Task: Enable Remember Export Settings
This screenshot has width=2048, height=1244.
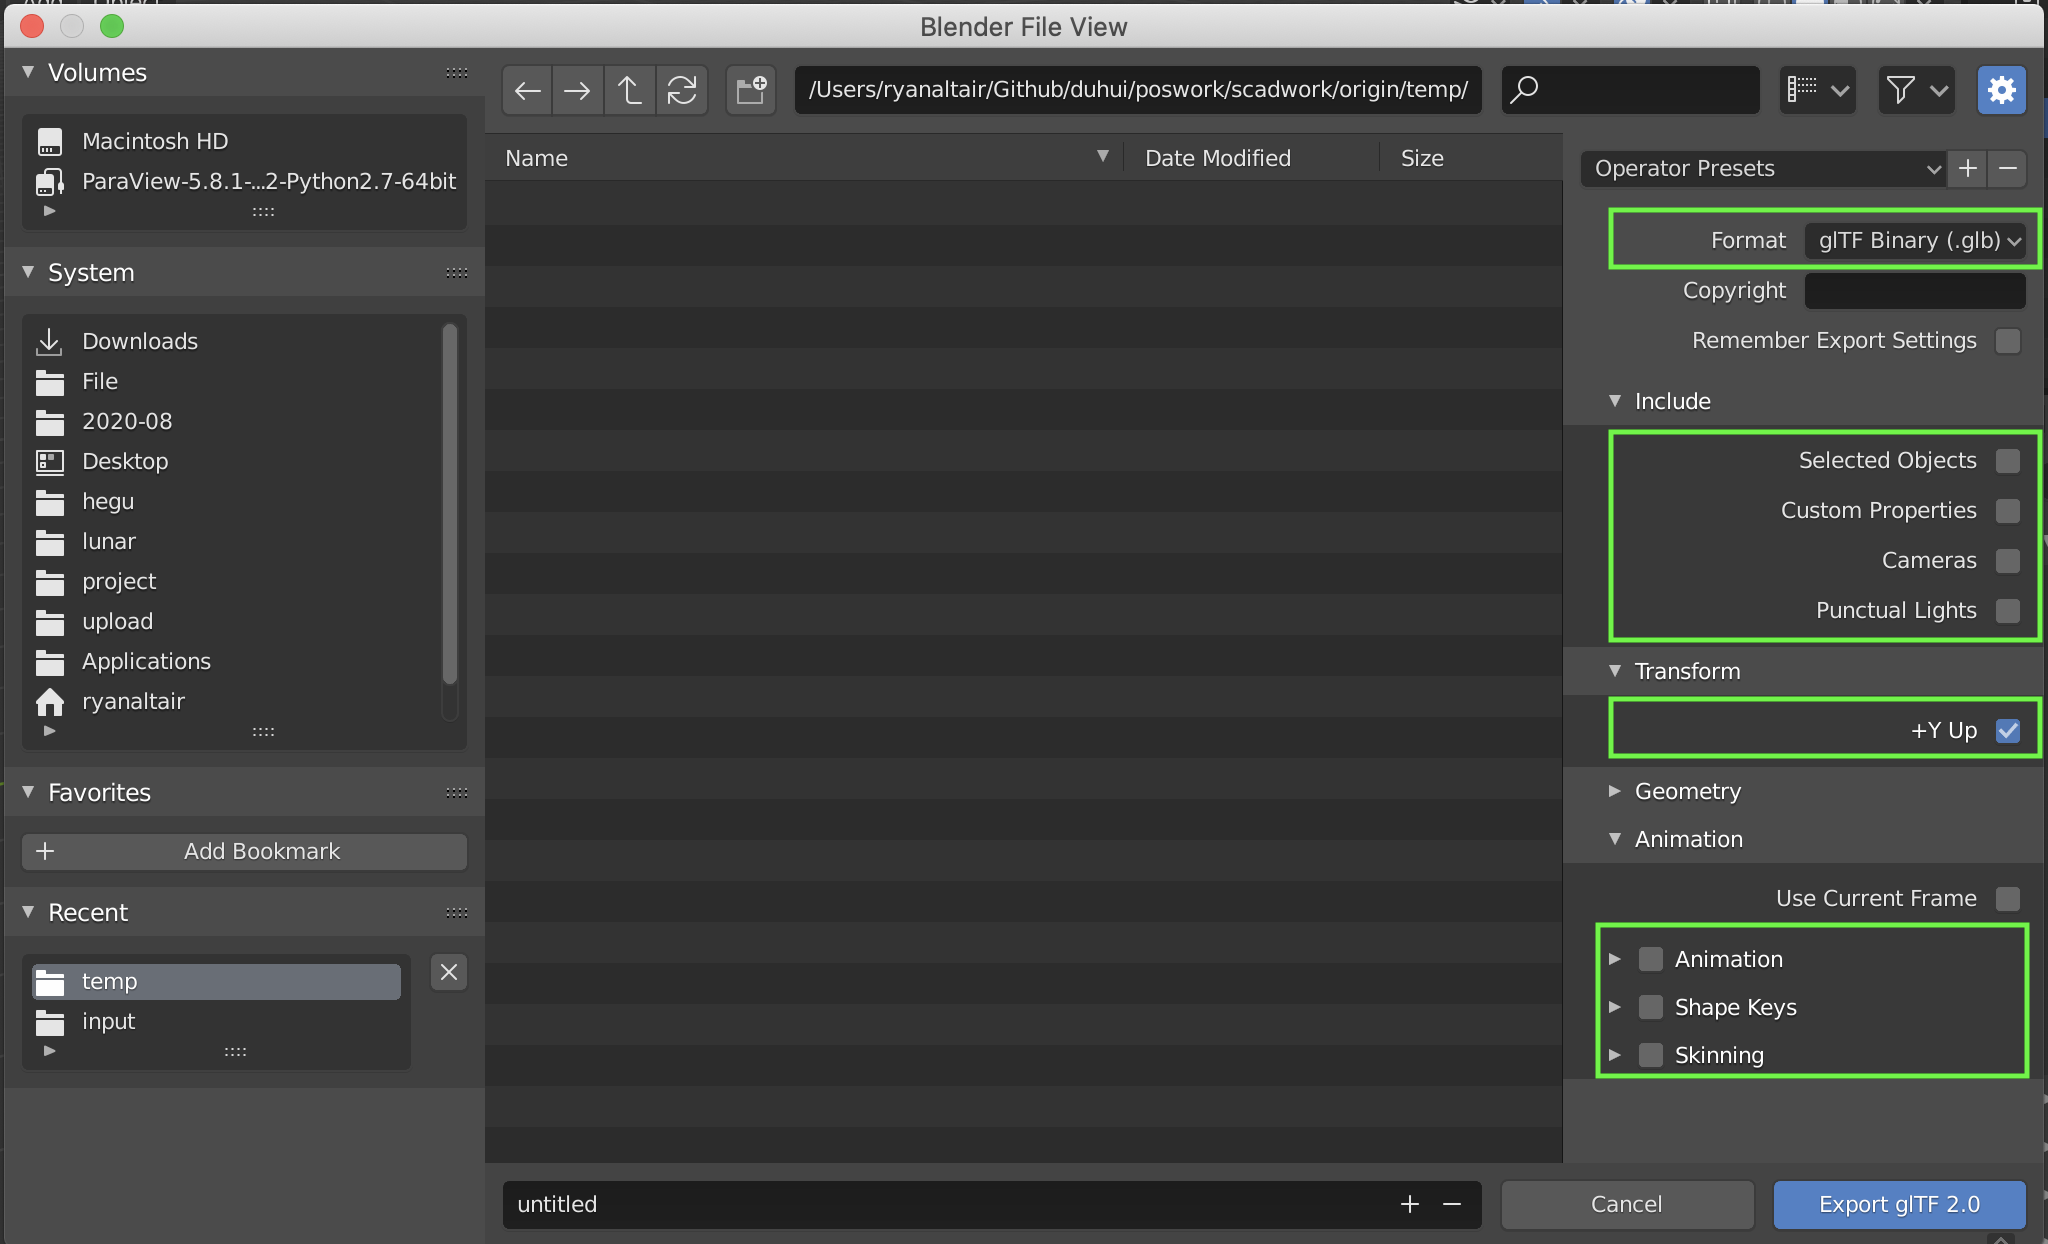Action: click(2007, 341)
